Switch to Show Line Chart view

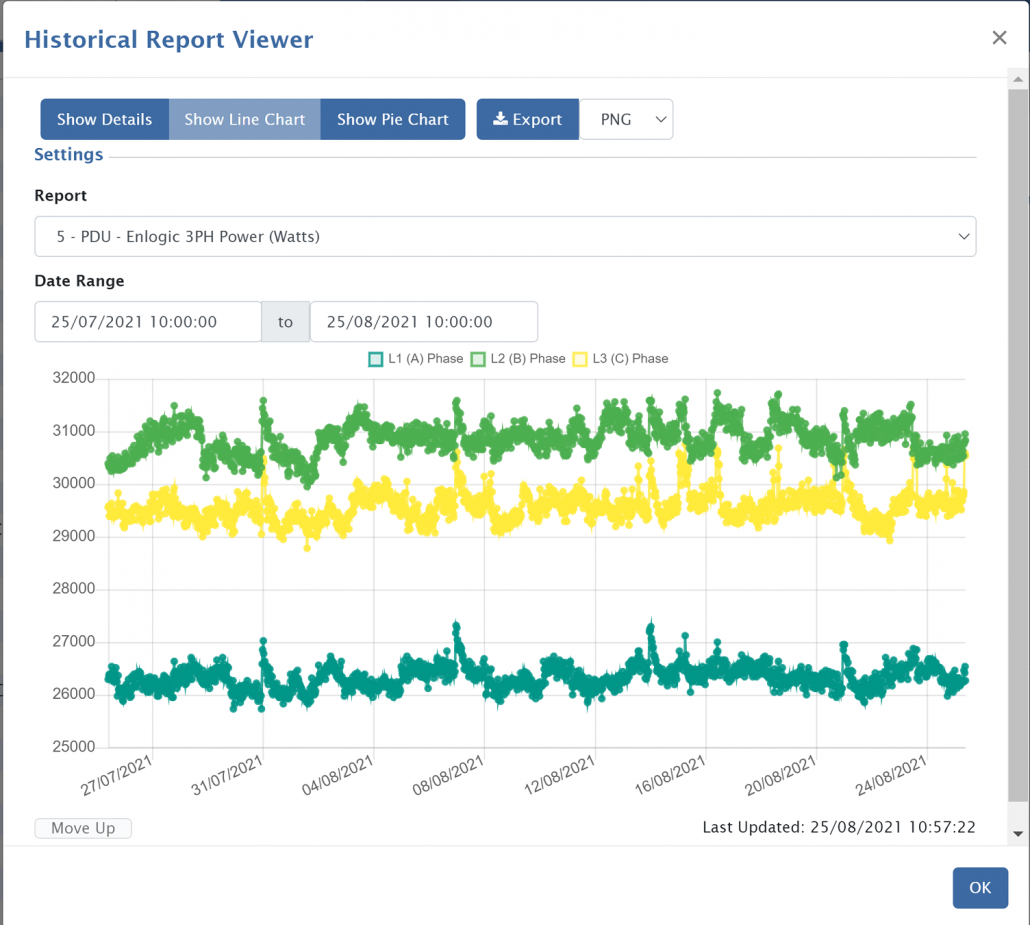click(244, 119)
